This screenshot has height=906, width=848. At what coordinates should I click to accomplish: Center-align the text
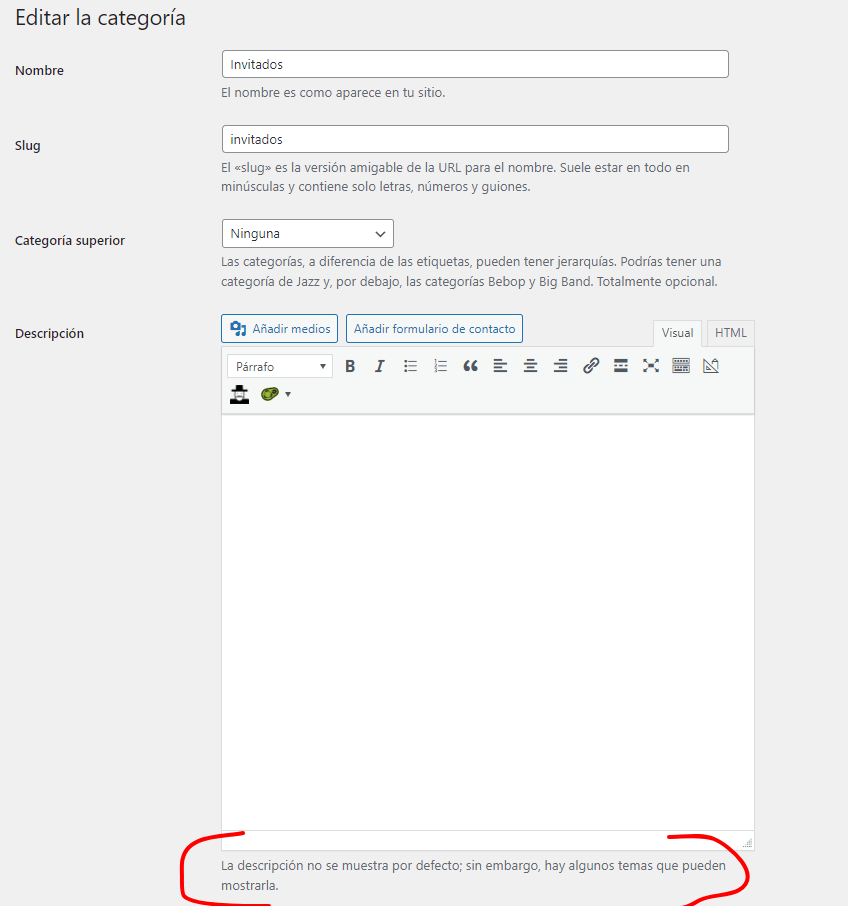[x=530, y=366]
